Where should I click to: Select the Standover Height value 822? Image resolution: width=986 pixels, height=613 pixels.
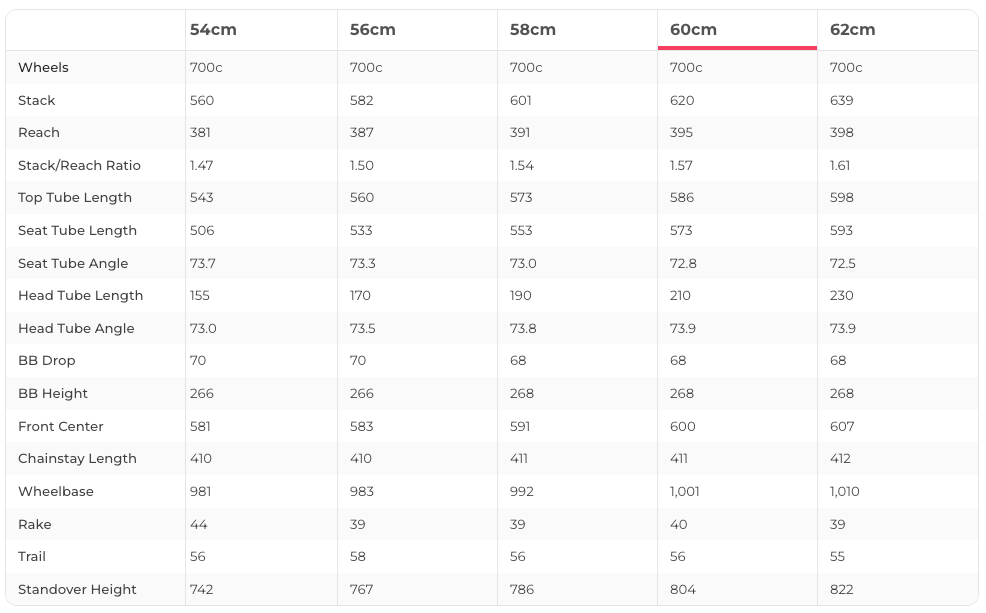[x=842, y=590]
